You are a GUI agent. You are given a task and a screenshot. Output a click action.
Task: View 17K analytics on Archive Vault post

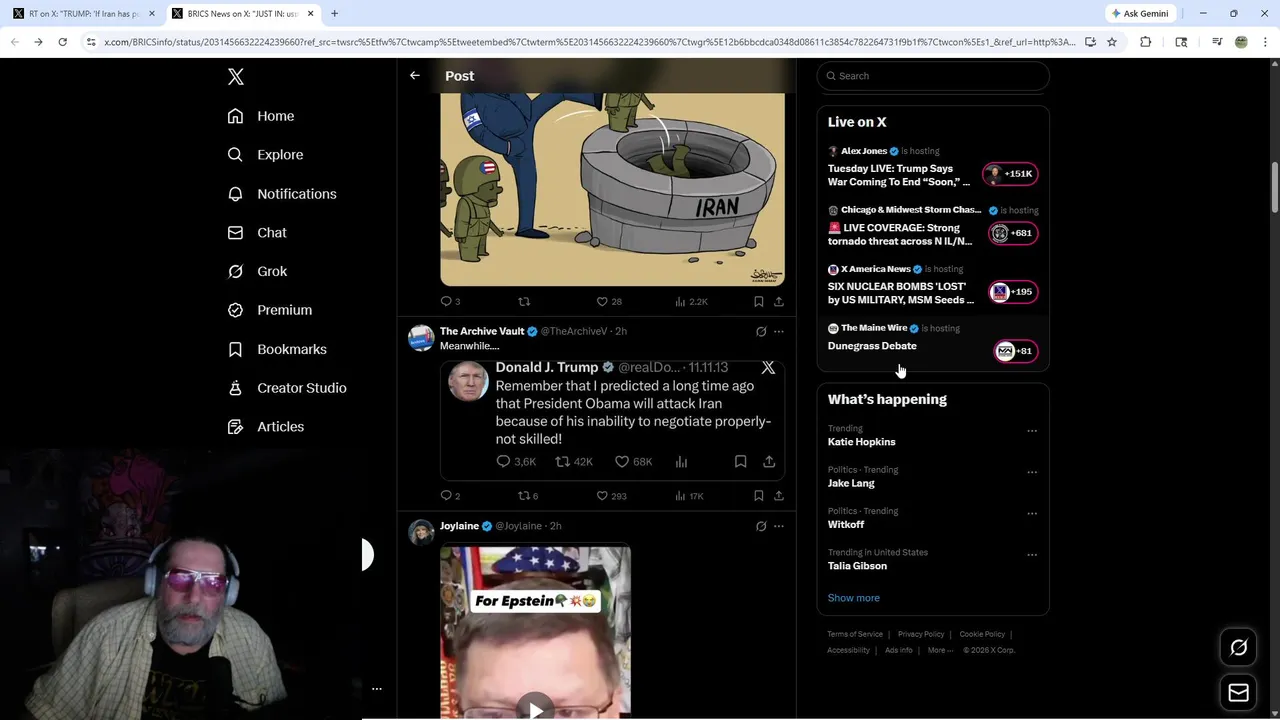point(690,496)
